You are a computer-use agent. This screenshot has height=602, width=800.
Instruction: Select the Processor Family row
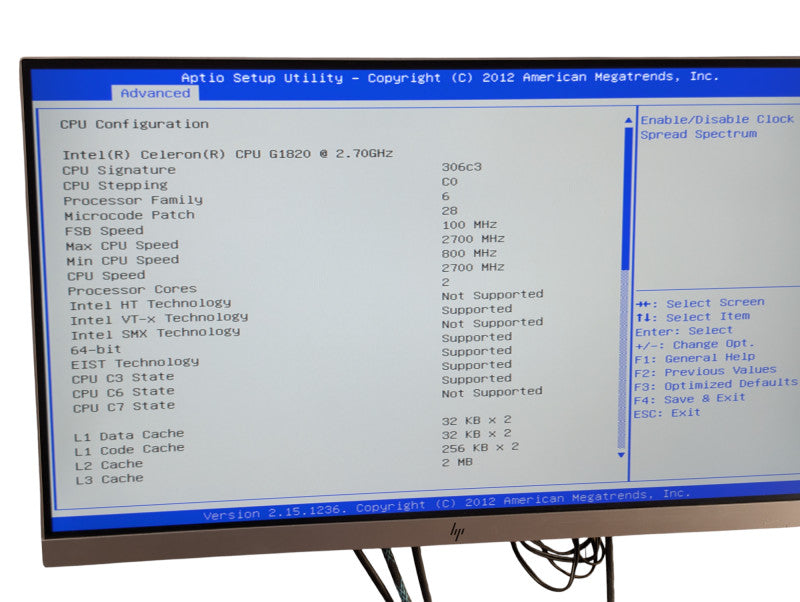coord(257,198)
